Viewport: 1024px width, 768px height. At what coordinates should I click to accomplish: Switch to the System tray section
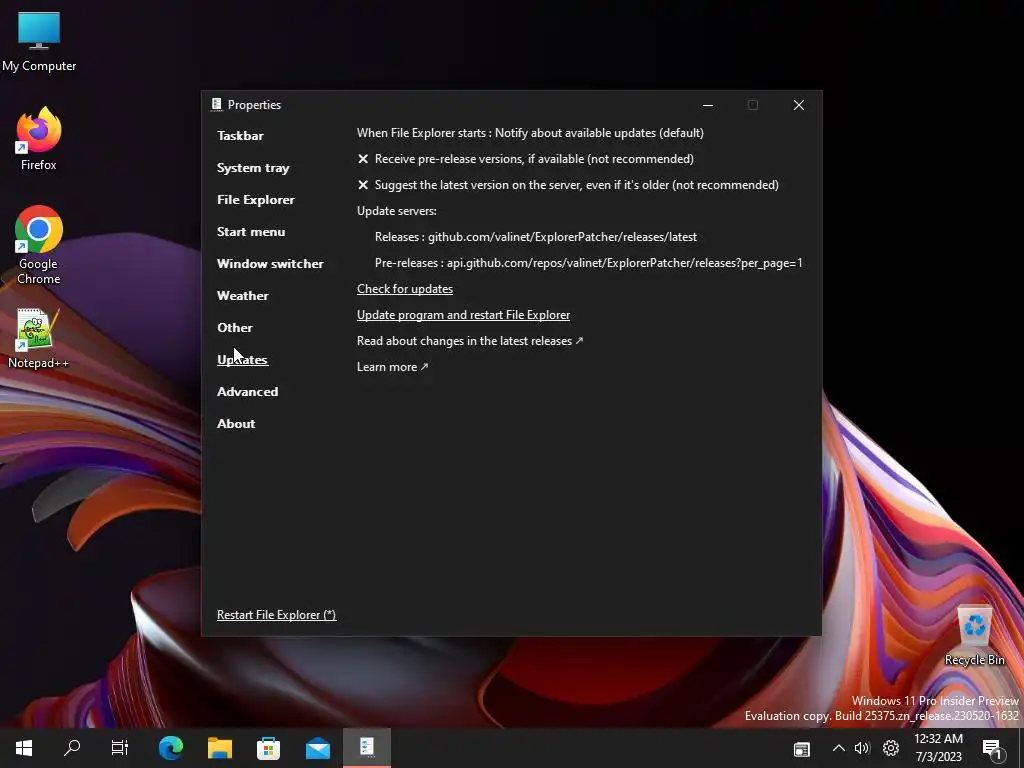coord(253,168)
